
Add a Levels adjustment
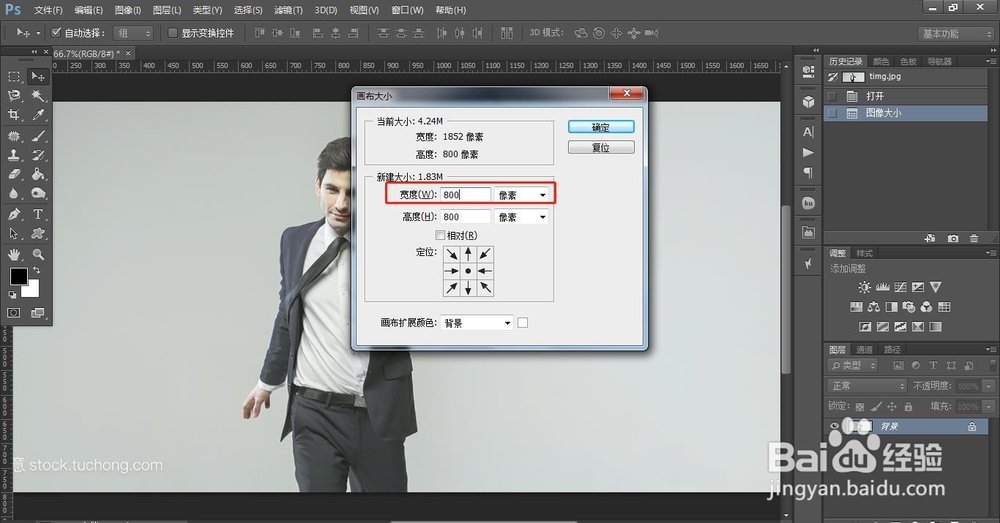coord(882,287)
